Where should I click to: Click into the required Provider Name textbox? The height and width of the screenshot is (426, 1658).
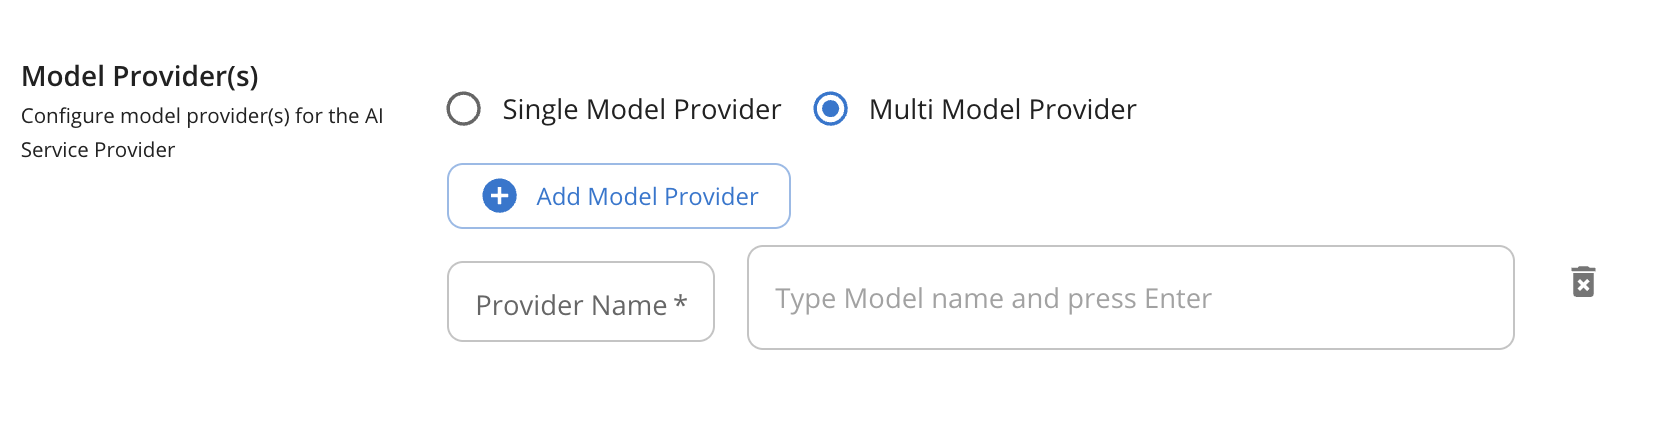click(x=580, y=302)
